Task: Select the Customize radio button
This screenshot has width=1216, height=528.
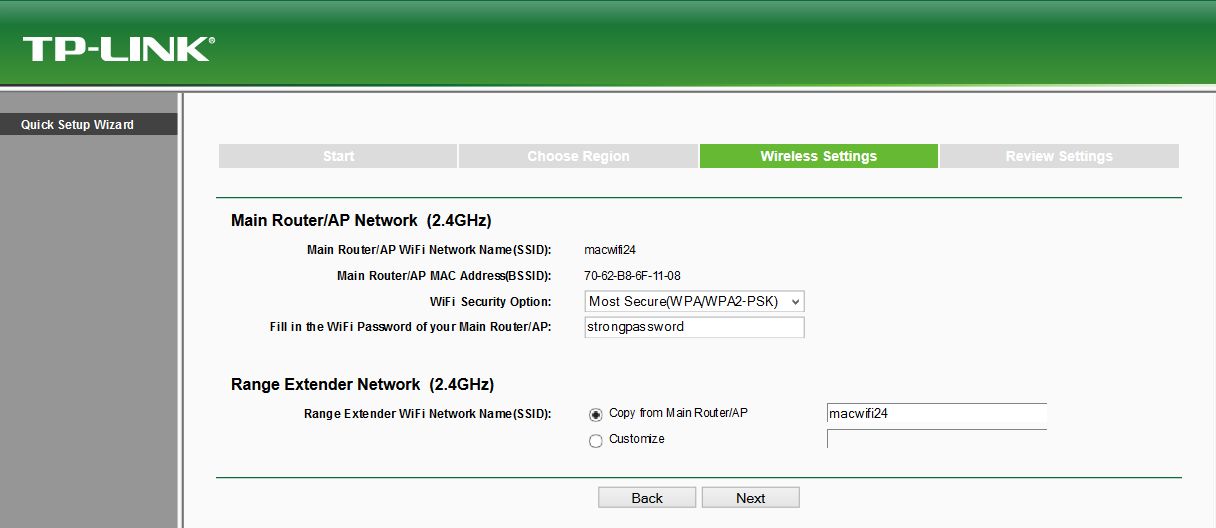Action: [x=596, y=440]
